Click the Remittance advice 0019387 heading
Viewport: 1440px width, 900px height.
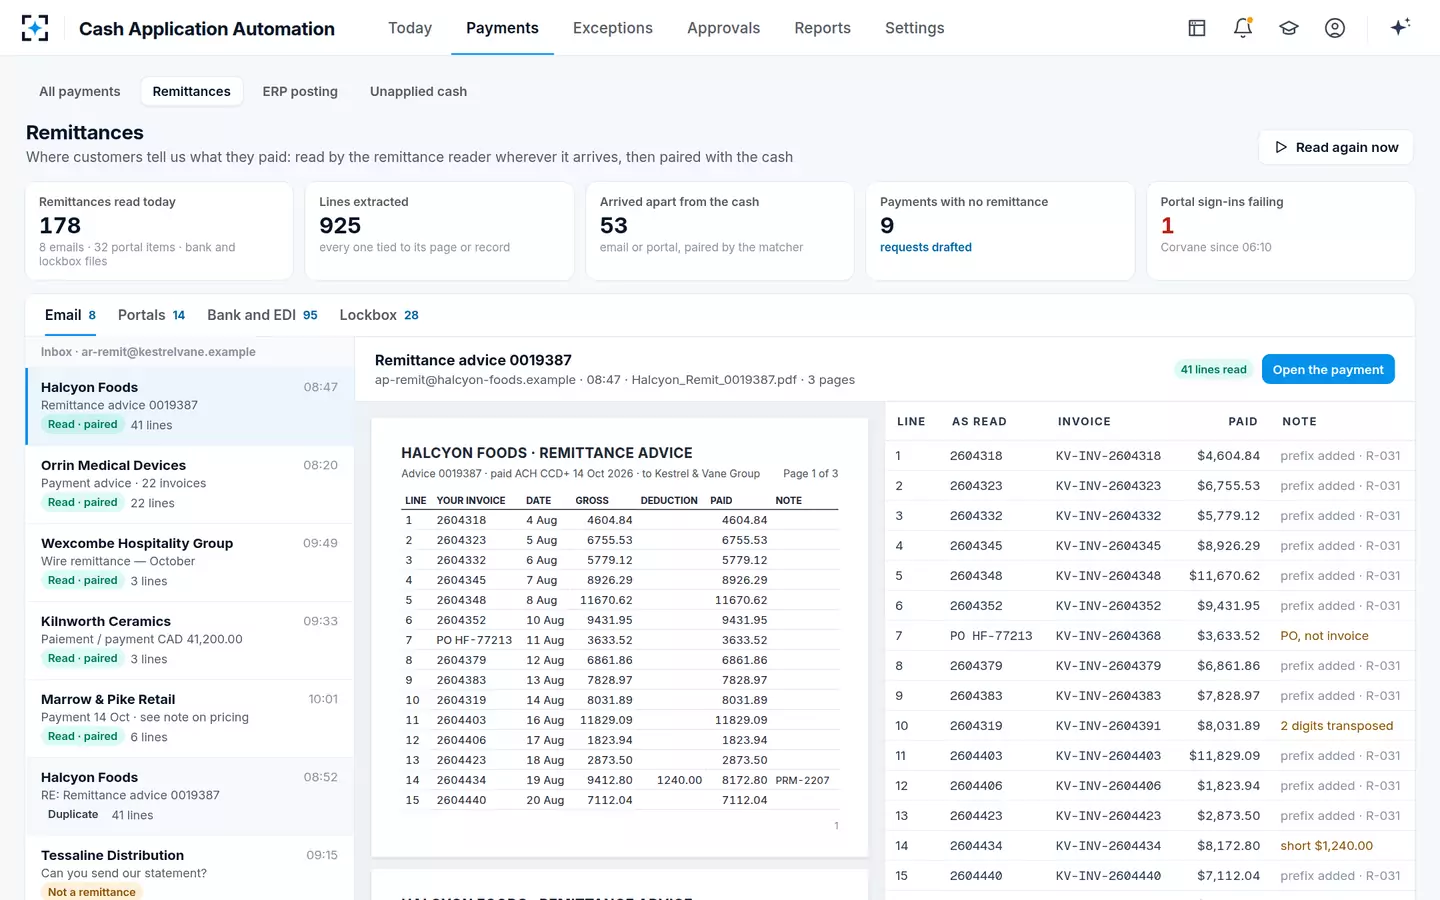(473, 360)
